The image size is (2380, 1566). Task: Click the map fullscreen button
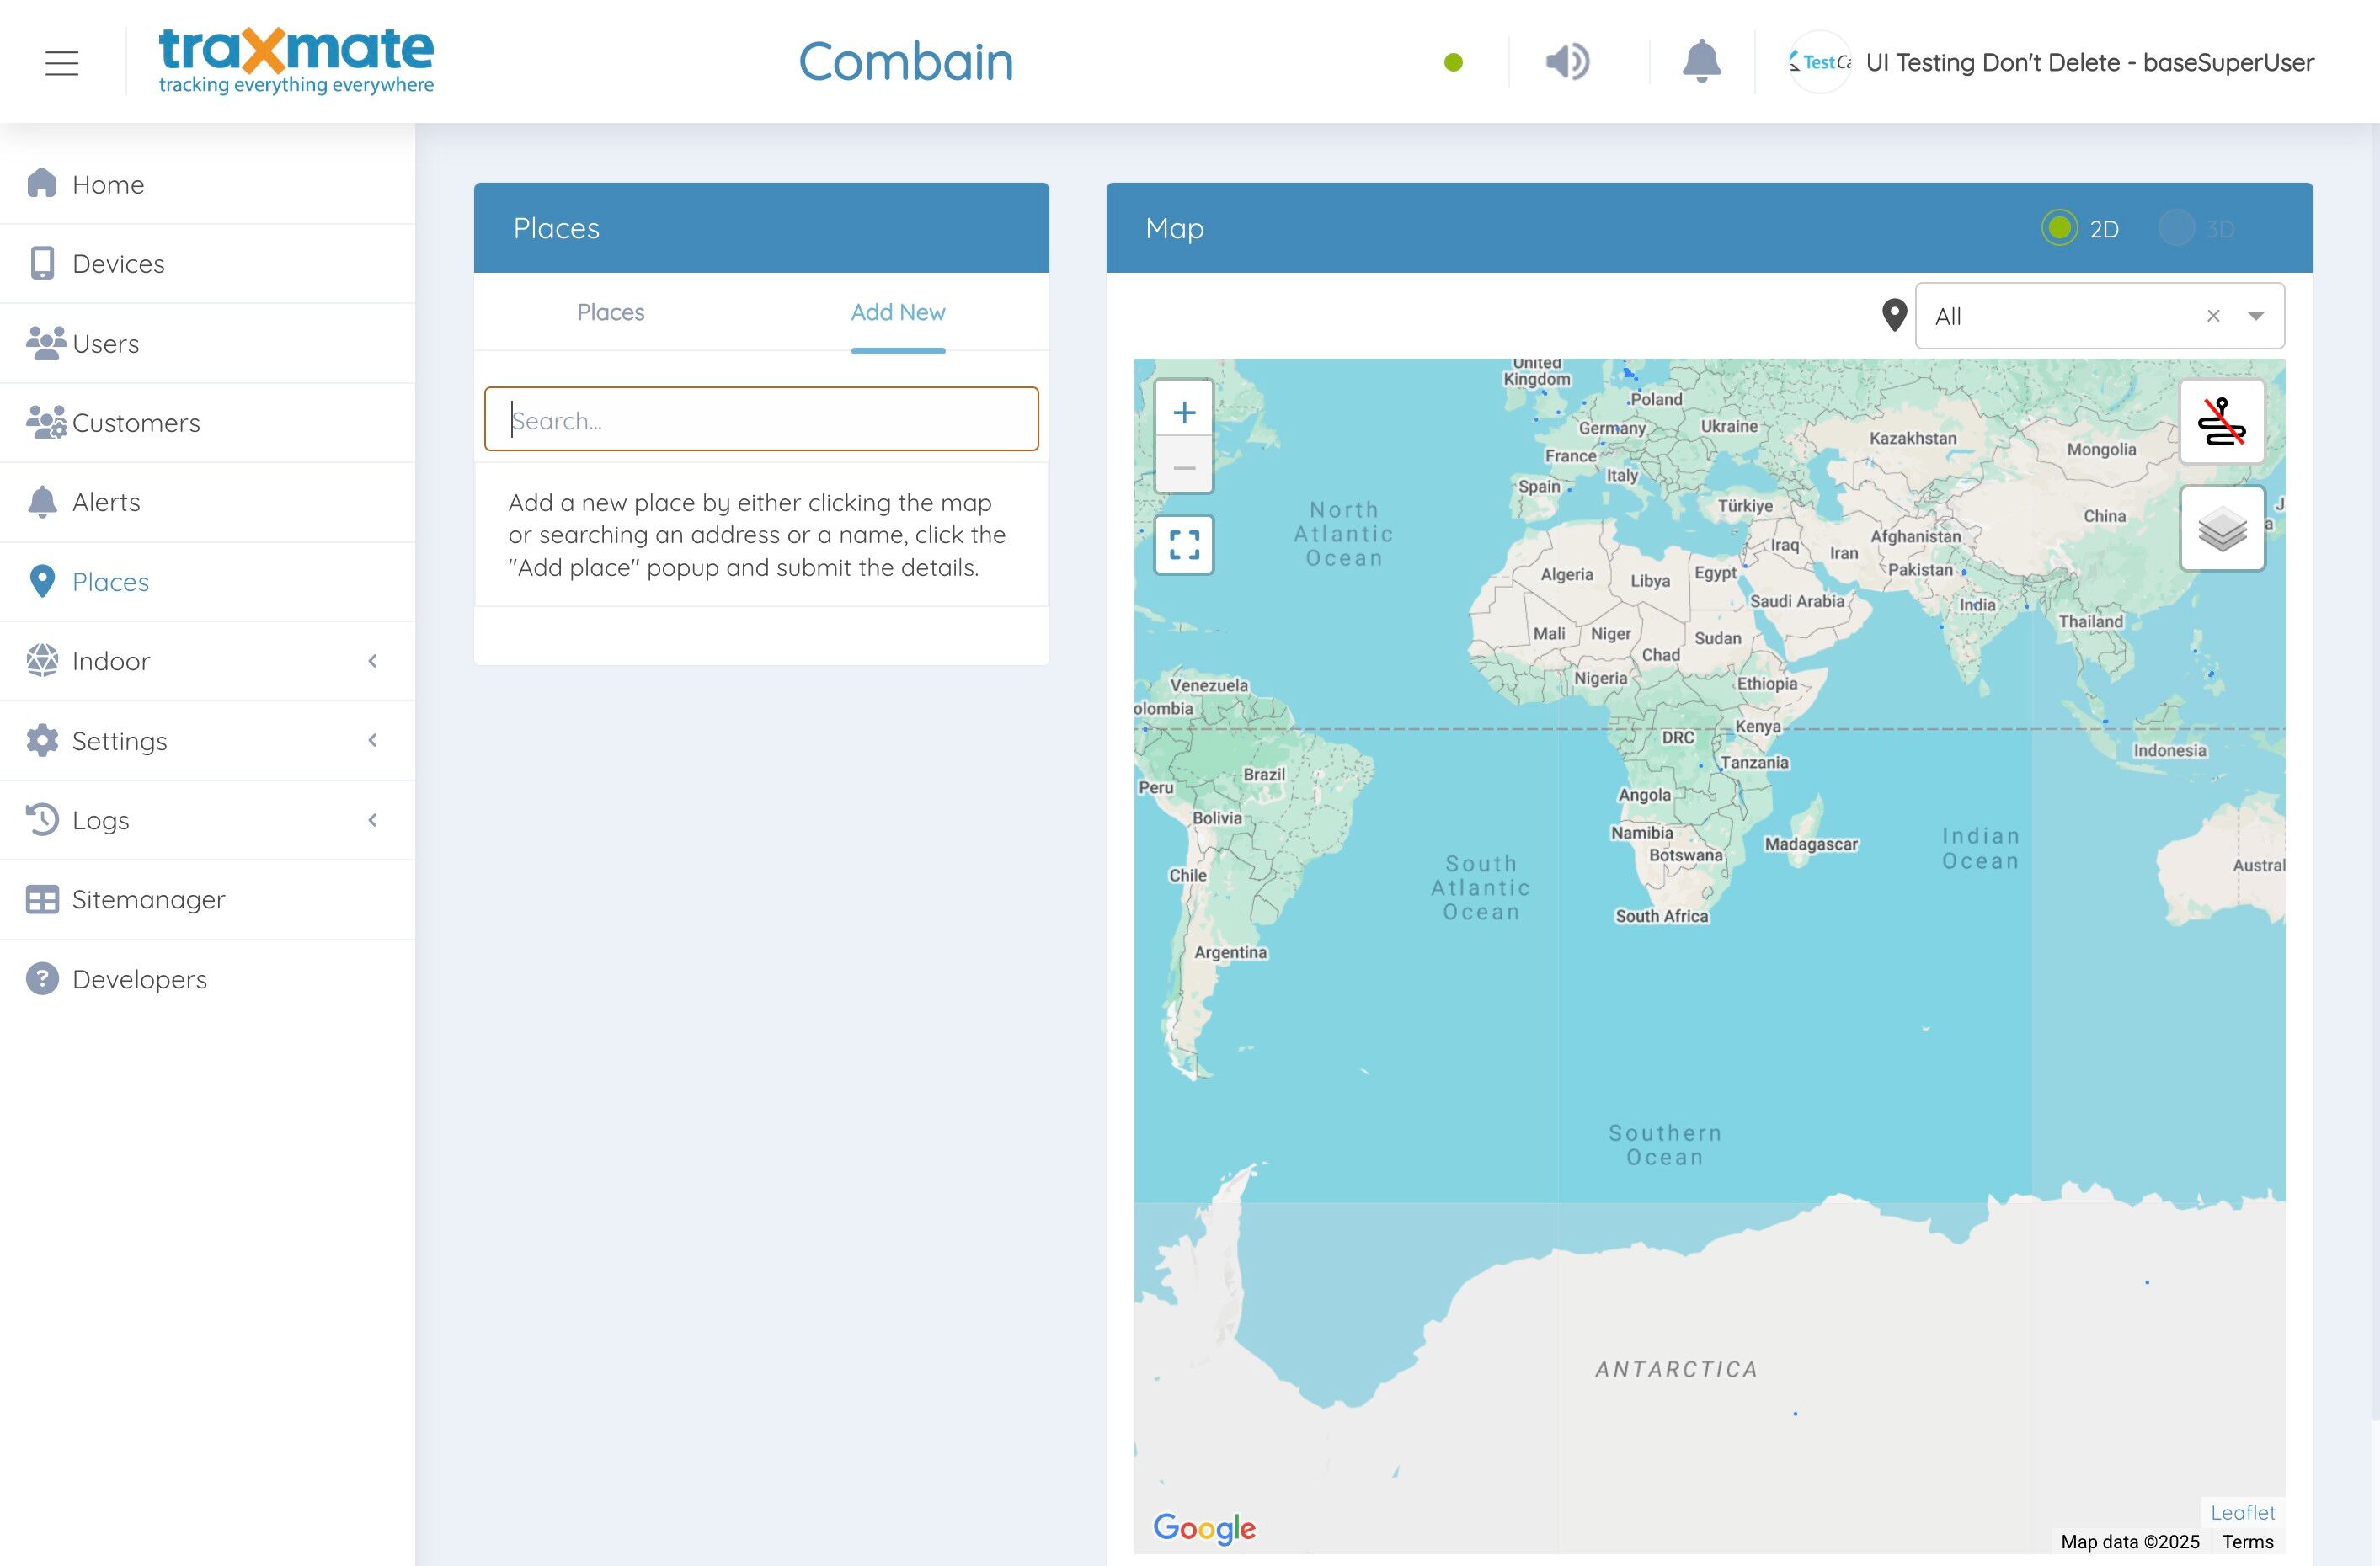point(1184,545)
